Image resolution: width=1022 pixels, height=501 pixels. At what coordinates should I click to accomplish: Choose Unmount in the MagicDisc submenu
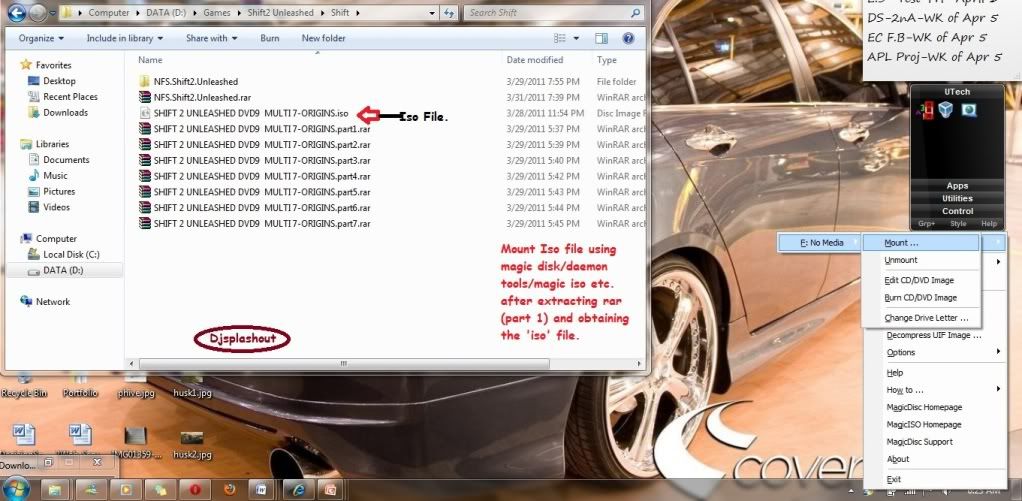[x=920, y=260]
